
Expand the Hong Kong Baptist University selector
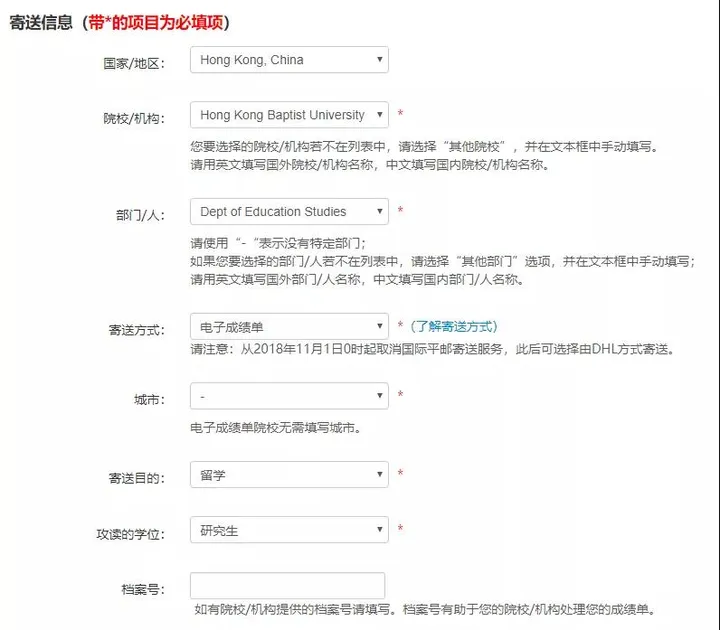coord(290,115)
